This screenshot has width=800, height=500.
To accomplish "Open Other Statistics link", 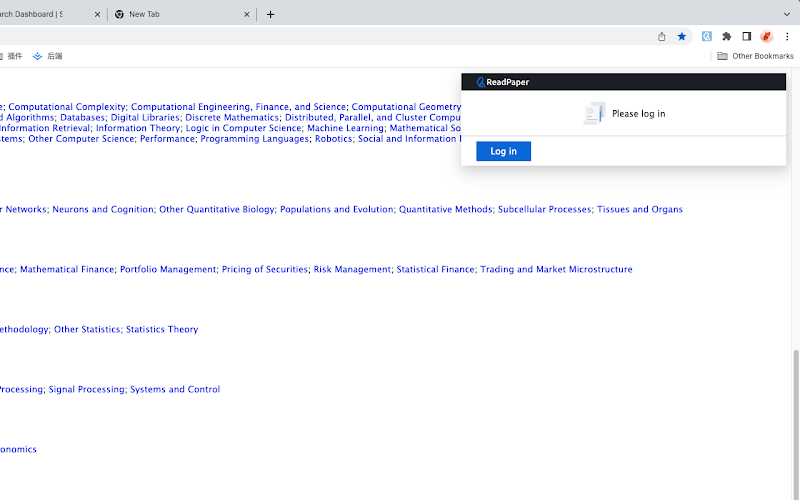I will [87, 330].
